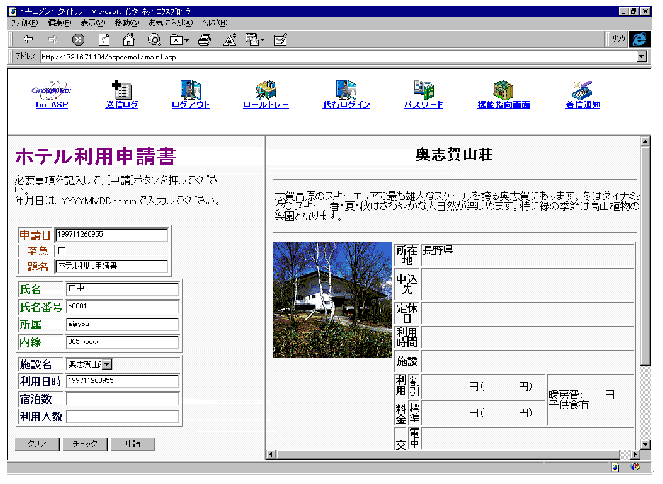Expand the リンク links bar
Image resolution: width=663 pixels, height=484 pixels.
click(619, 39)
